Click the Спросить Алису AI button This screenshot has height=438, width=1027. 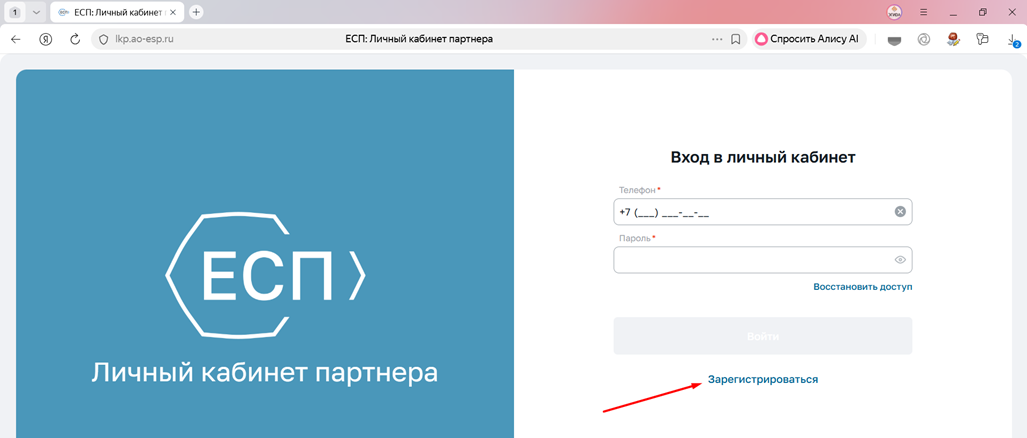pos(809,39)
